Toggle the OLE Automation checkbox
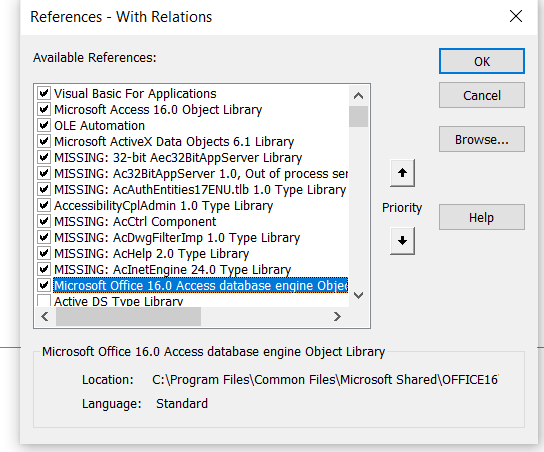 (44, 125)
